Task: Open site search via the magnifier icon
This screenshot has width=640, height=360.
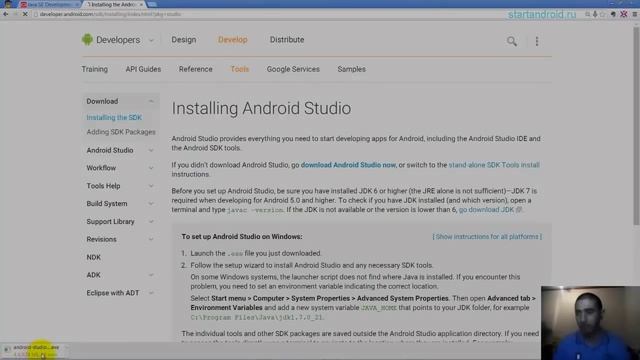Action: coord(511,41)
